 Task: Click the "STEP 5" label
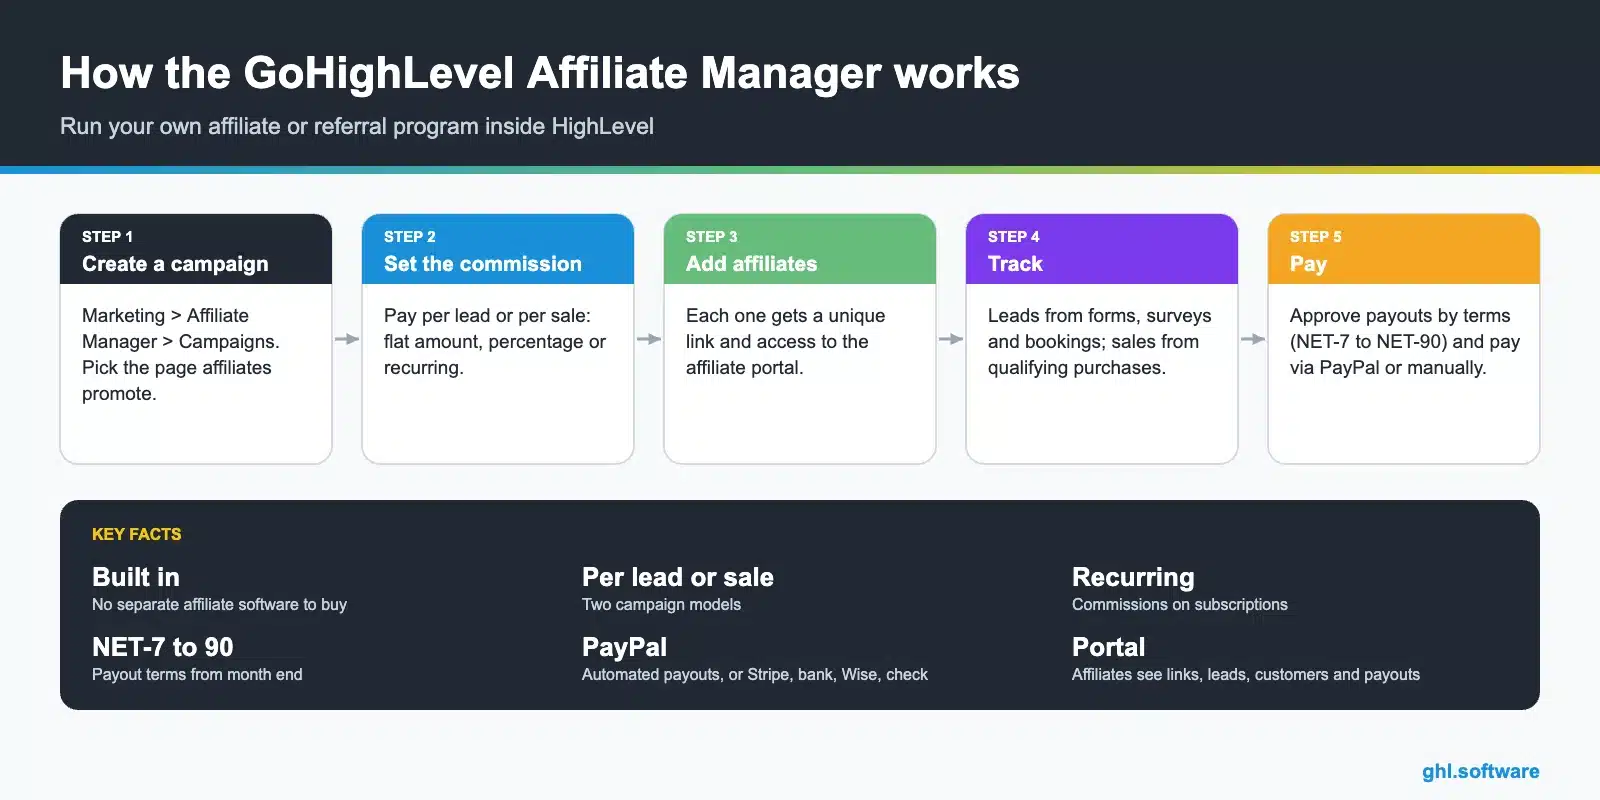pos(1316,237)
